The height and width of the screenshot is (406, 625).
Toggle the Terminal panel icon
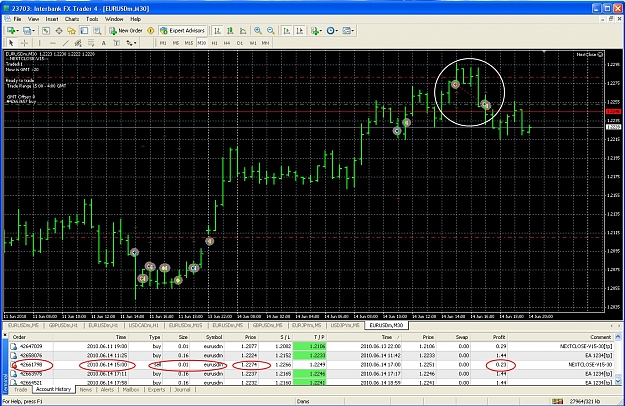pyautogui.click(x=84, y=31)
